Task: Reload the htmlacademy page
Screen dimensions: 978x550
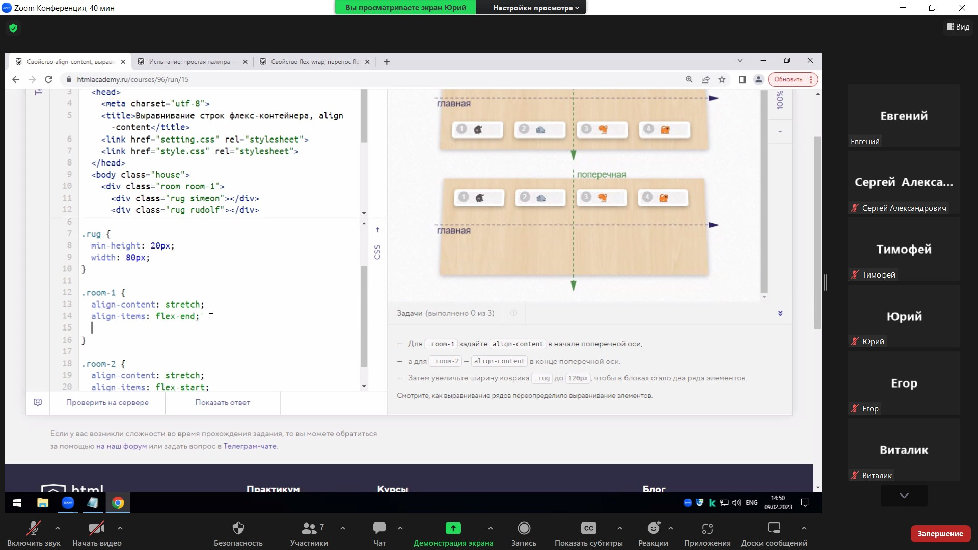Action: (x=48, y=79)
